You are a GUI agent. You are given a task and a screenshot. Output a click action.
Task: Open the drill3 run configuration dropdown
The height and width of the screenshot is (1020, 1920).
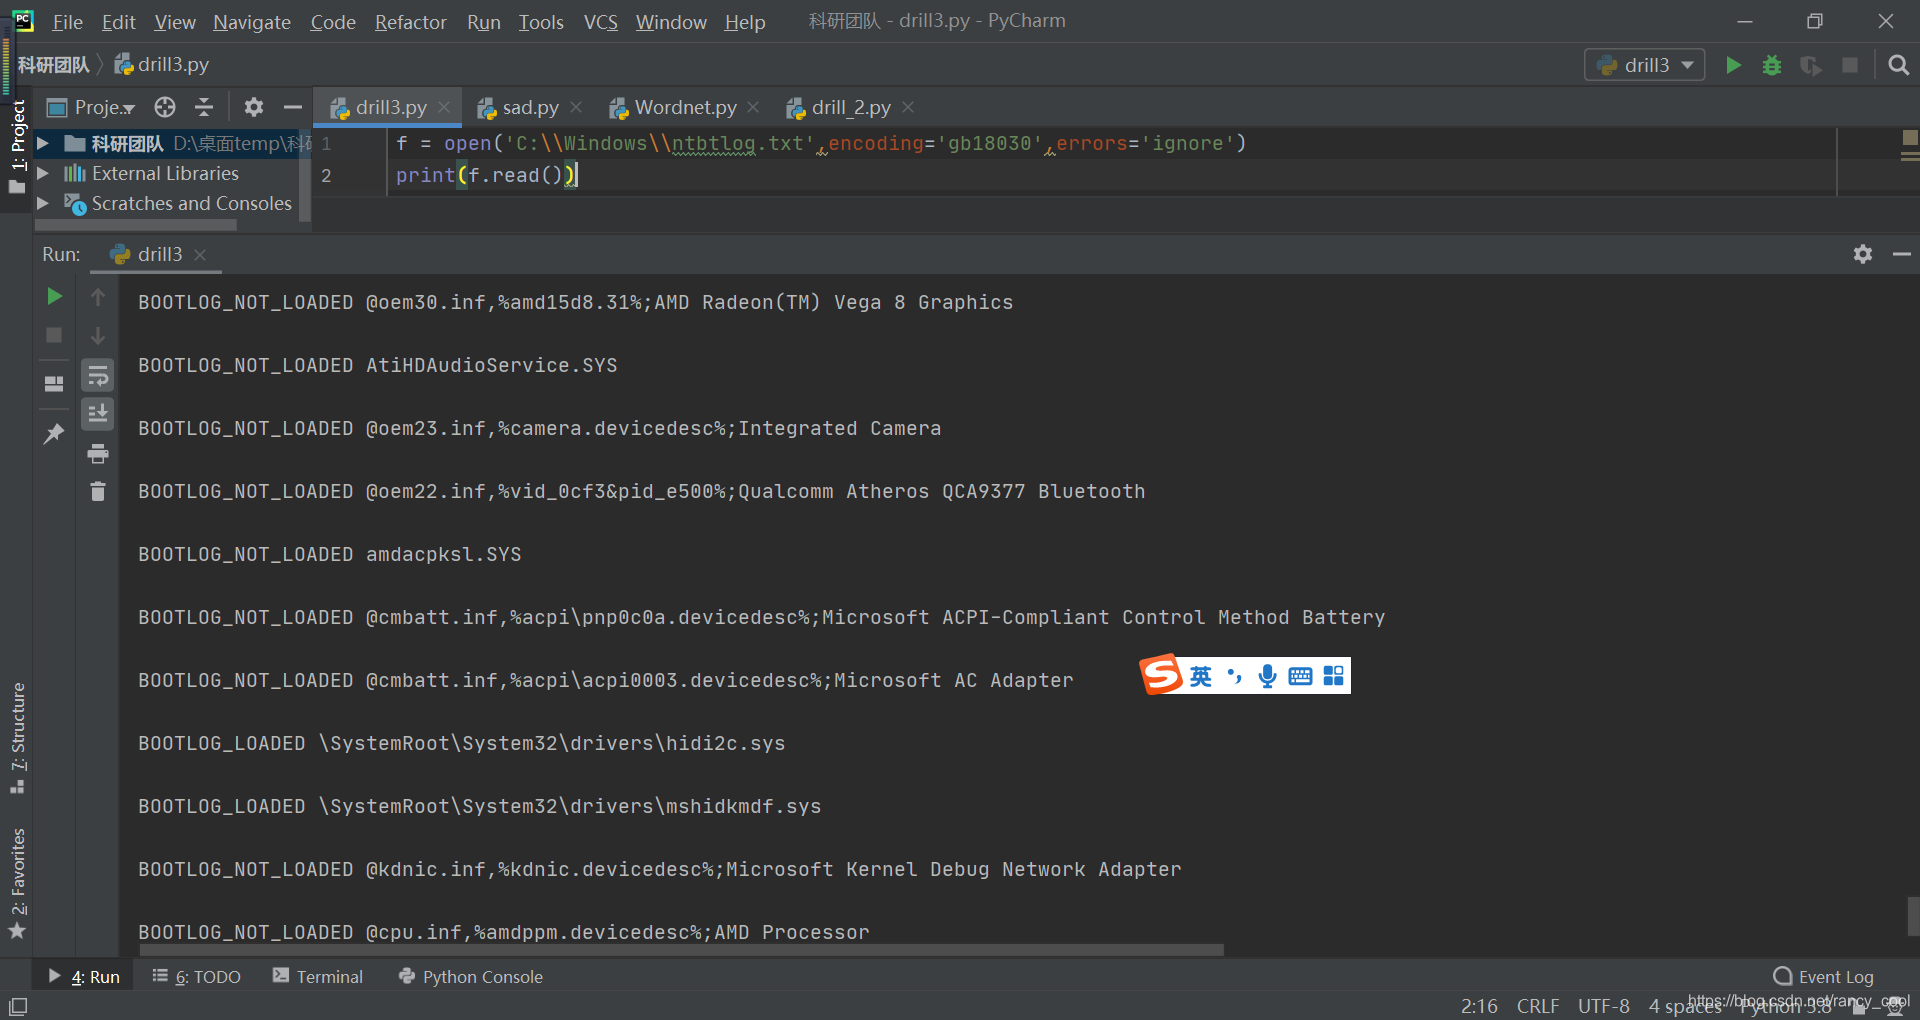tap(1645, 65)
